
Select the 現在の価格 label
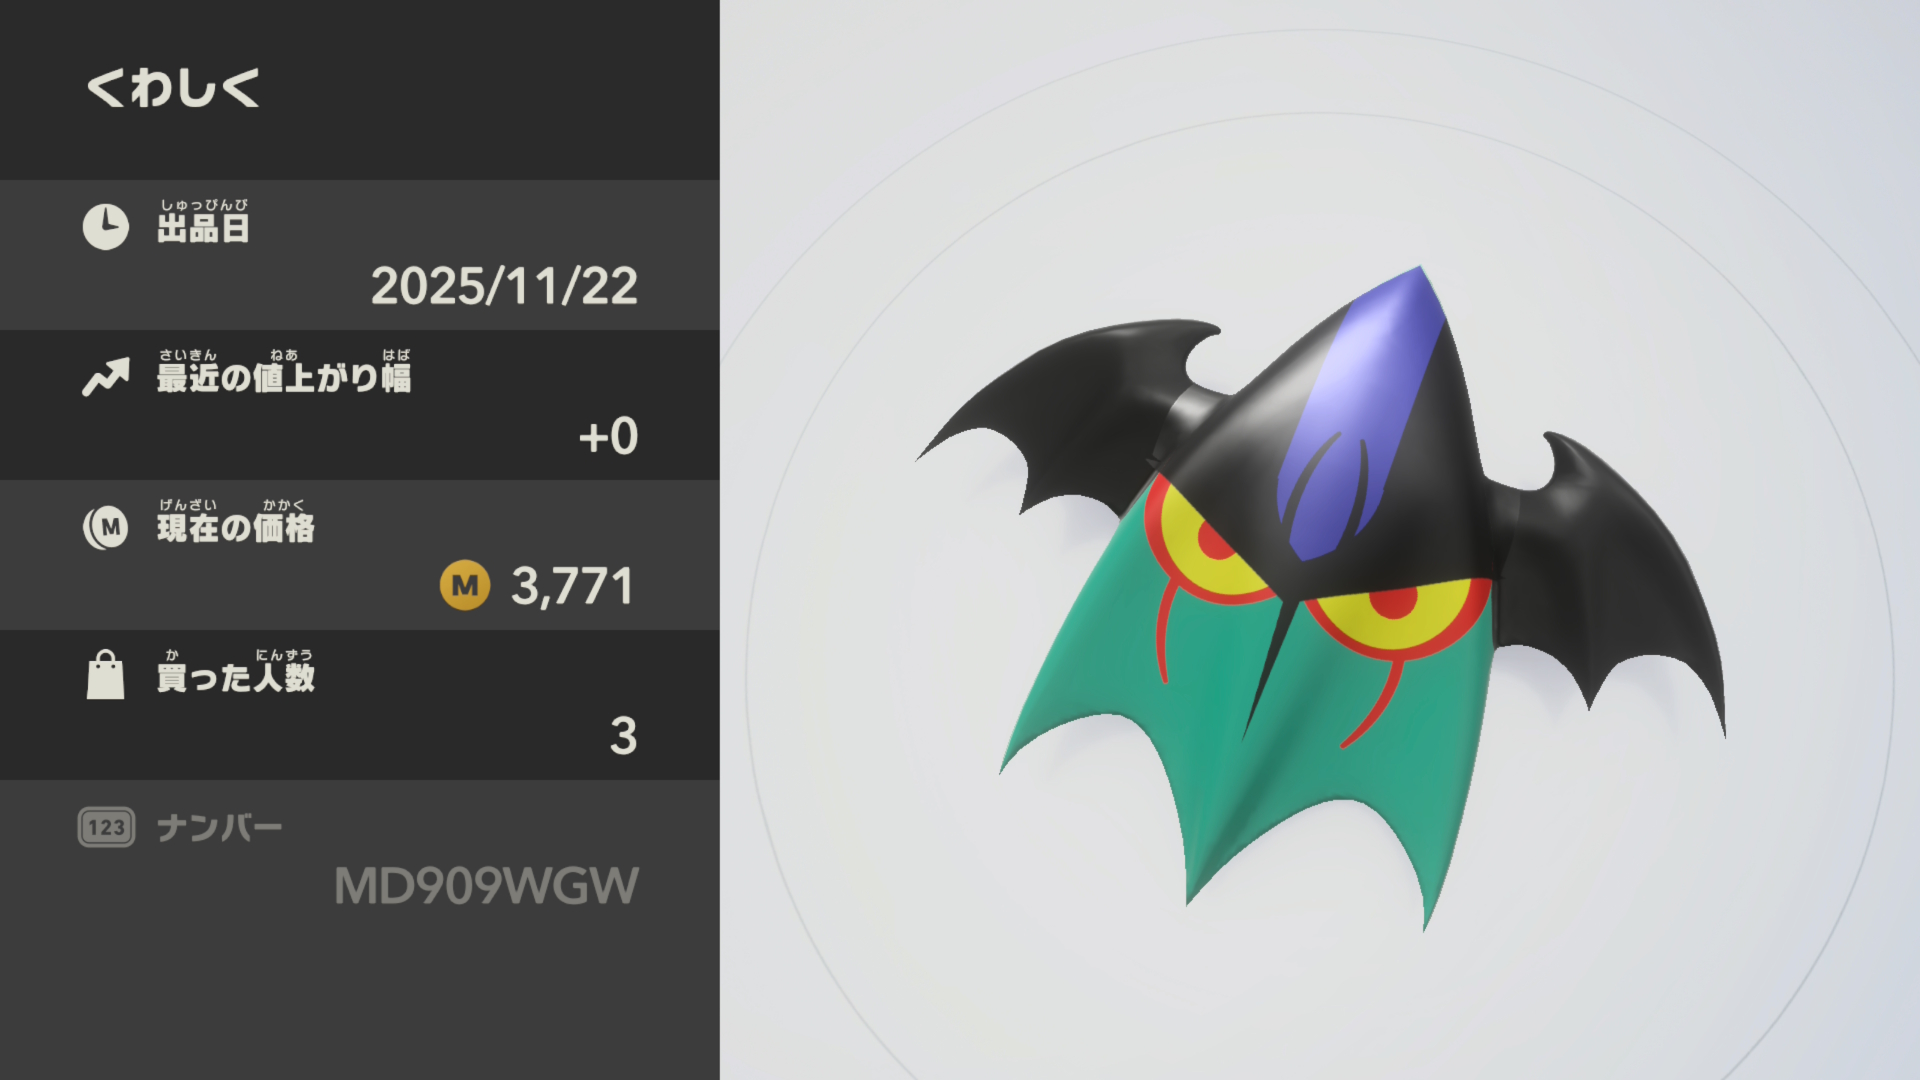click(x=235, y=521)
